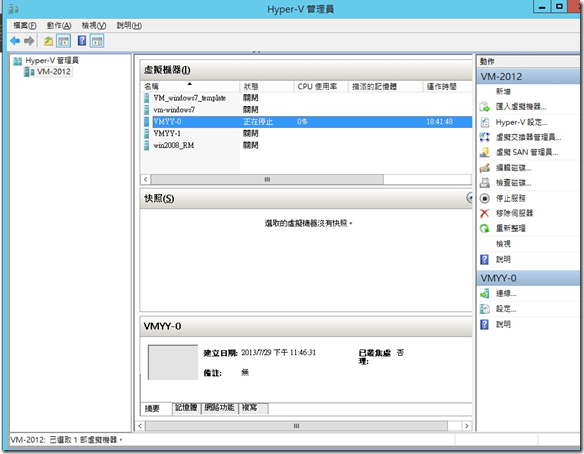Click the status bar text VM-2012: 已選取 1 部虛擬機器
This screenshot has height=454, width=584.
tap(66, 440)
